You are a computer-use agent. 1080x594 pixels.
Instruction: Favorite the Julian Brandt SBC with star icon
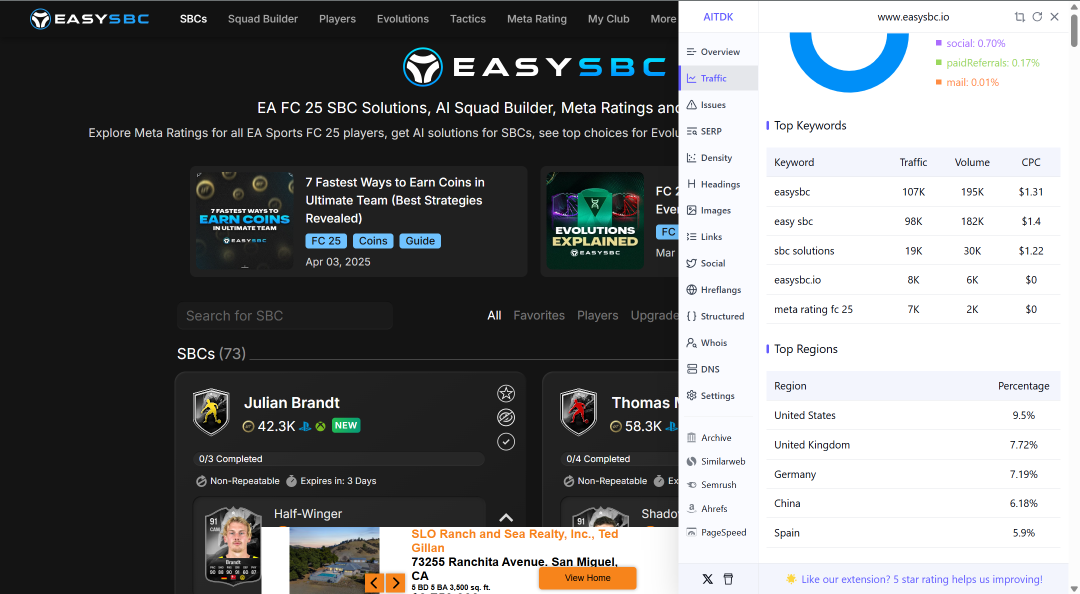pyautogui.click(x=506, y=393)
